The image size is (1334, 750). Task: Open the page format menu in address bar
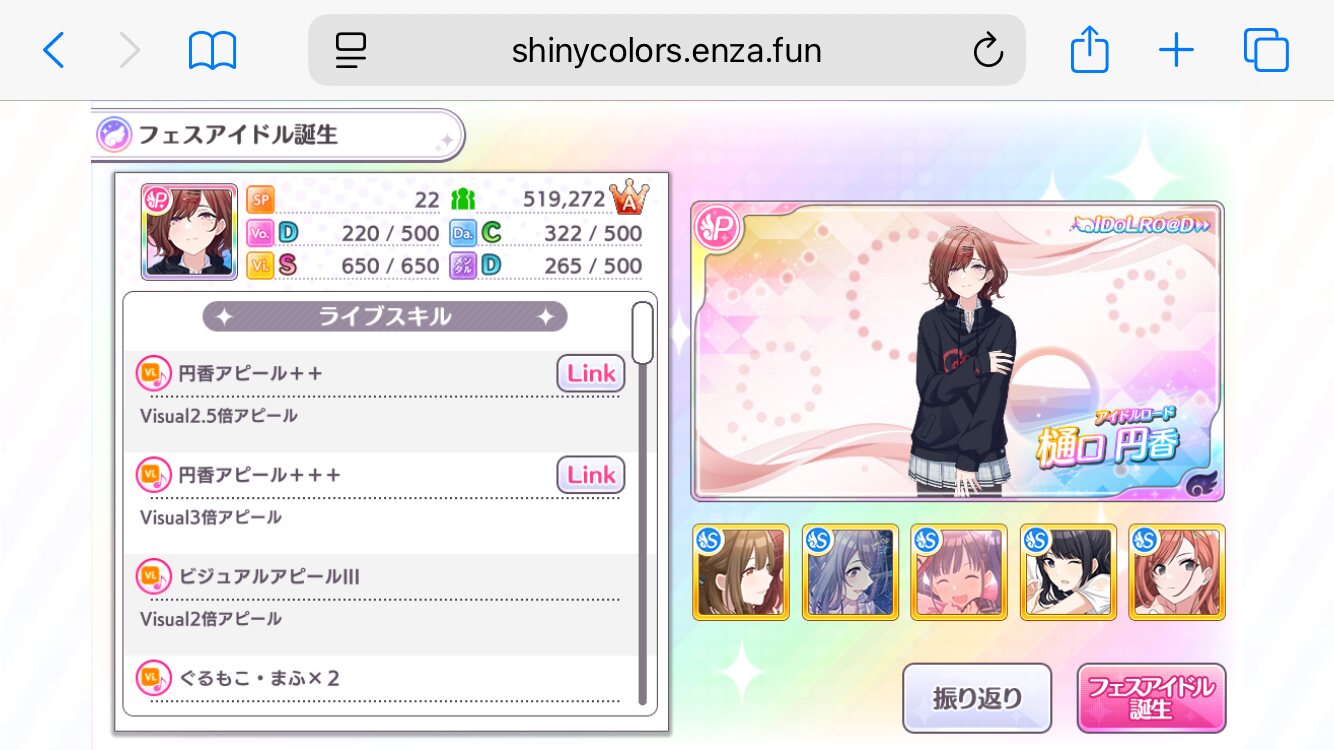pos(351,50)
